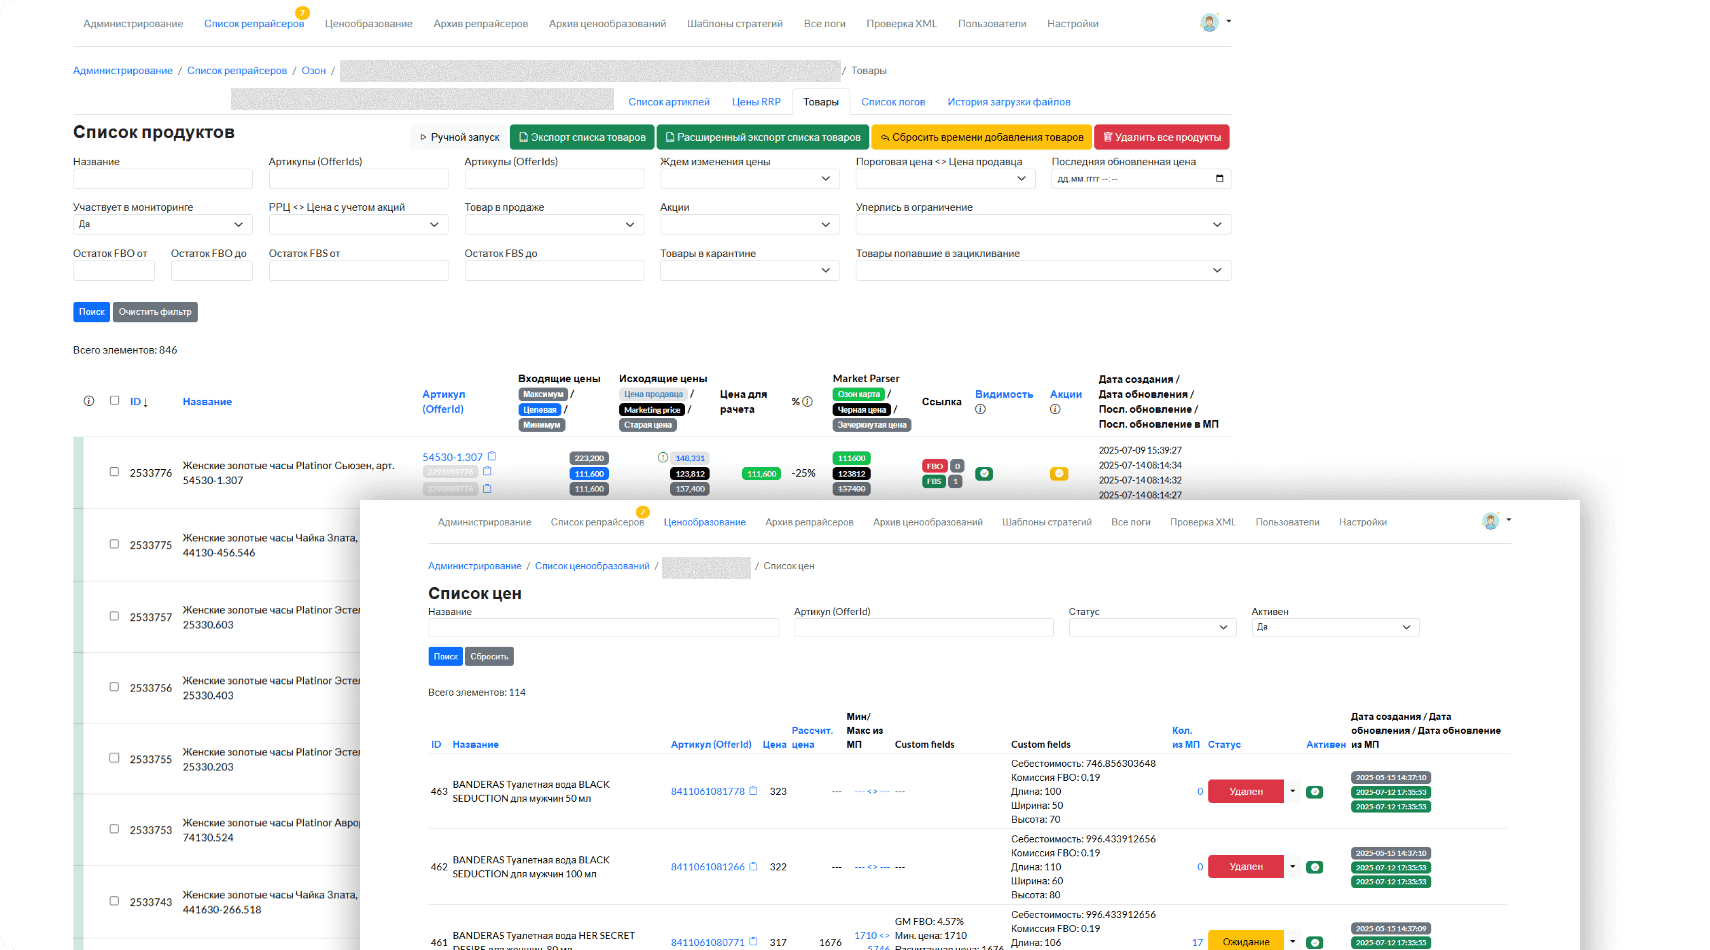Check the box for product 2533757
This screenshot has width=1710, height=950.
(114, 616)
